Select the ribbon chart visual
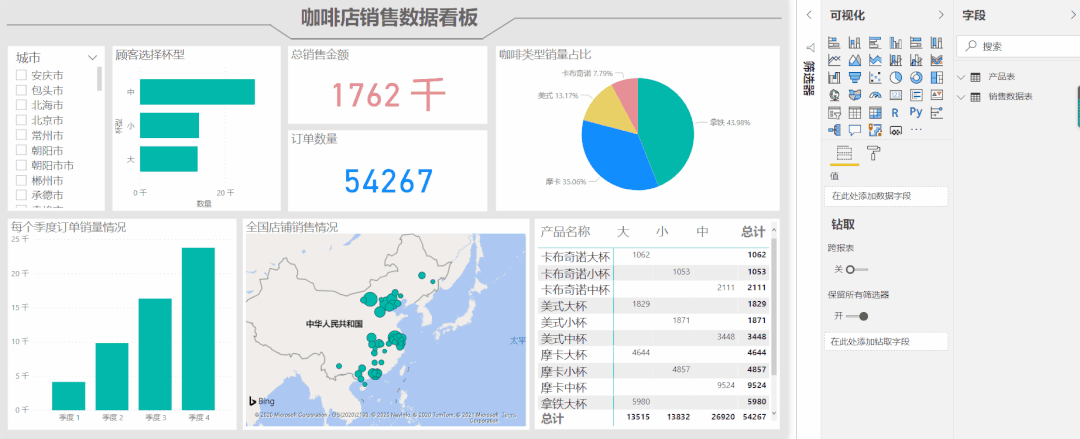Image resolution: width=1080 pixels, height=439 pixels. pyautogui.click(x=937, y=60)
